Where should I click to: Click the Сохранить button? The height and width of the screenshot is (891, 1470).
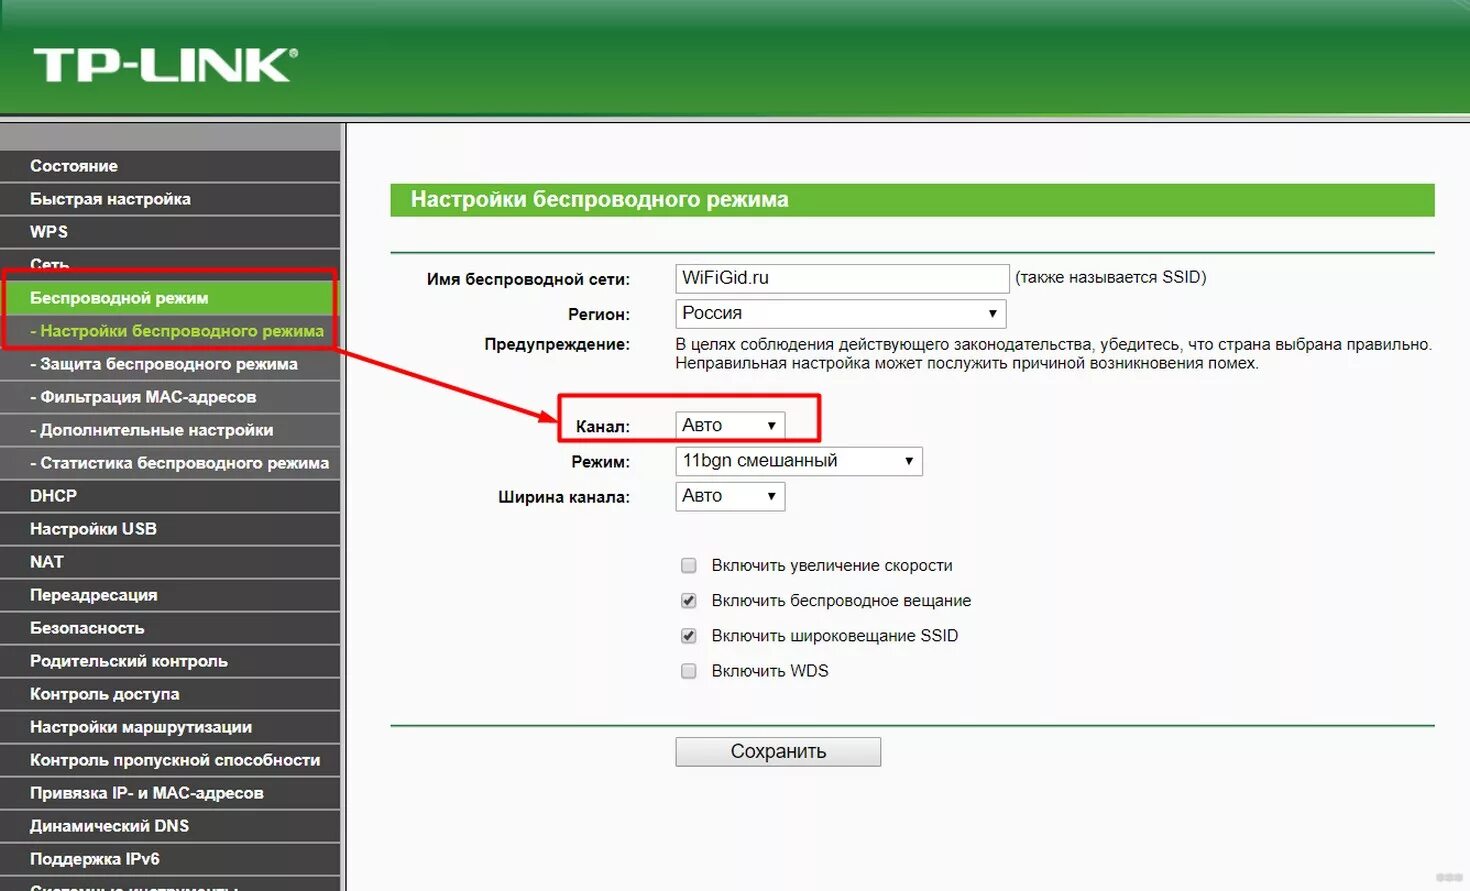coord(778,752)
